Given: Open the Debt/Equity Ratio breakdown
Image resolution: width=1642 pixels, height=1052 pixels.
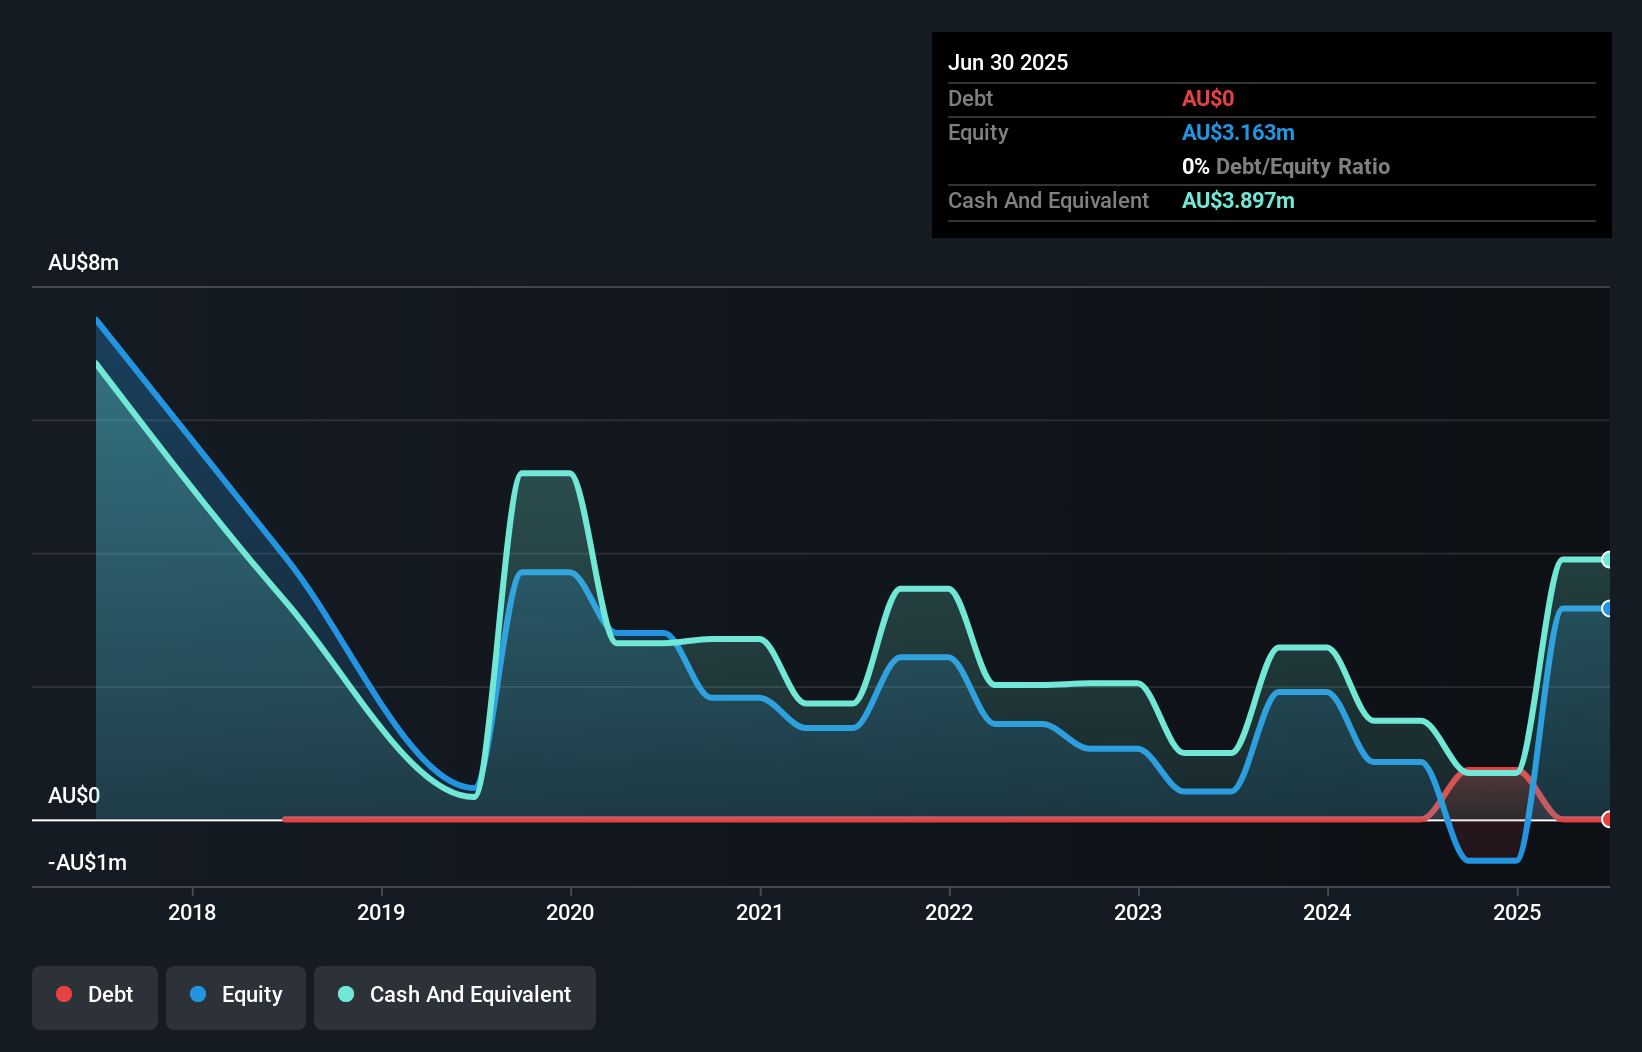Looking at the screenshot, I should (x=1286, y=166).
